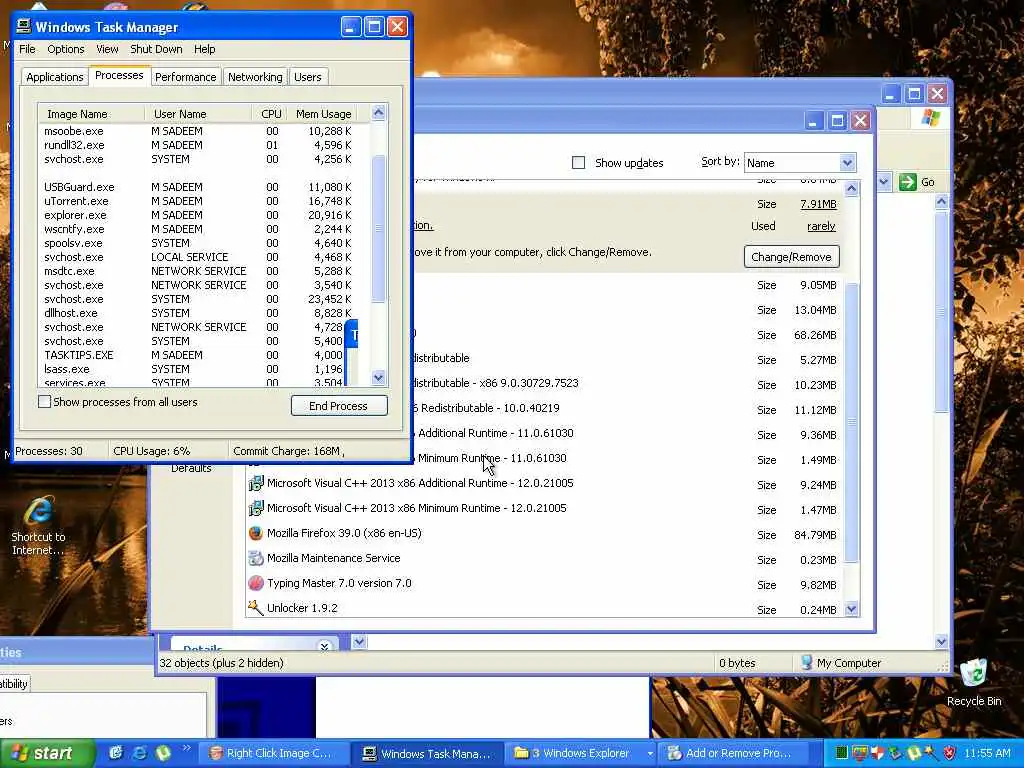Click the Unlocker wand tray icon
Screen dimensions: 1024x768
[x=930, y=753]
